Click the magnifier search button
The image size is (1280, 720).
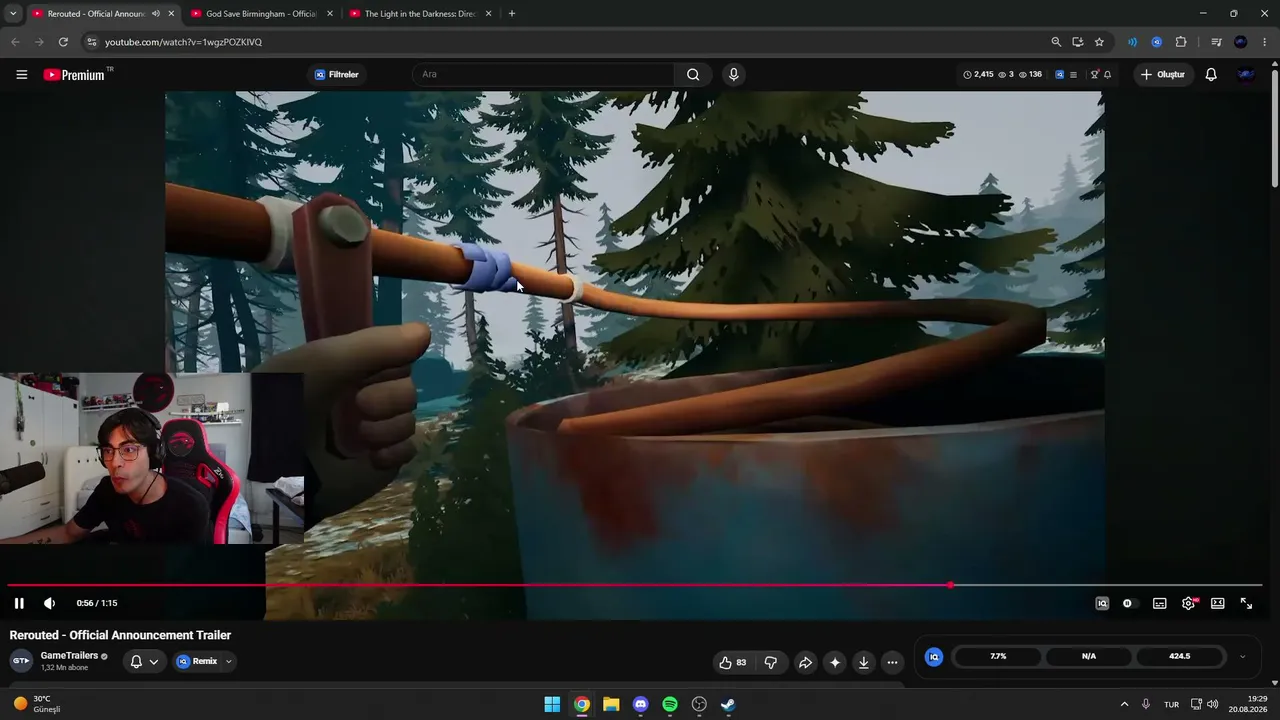693,74
